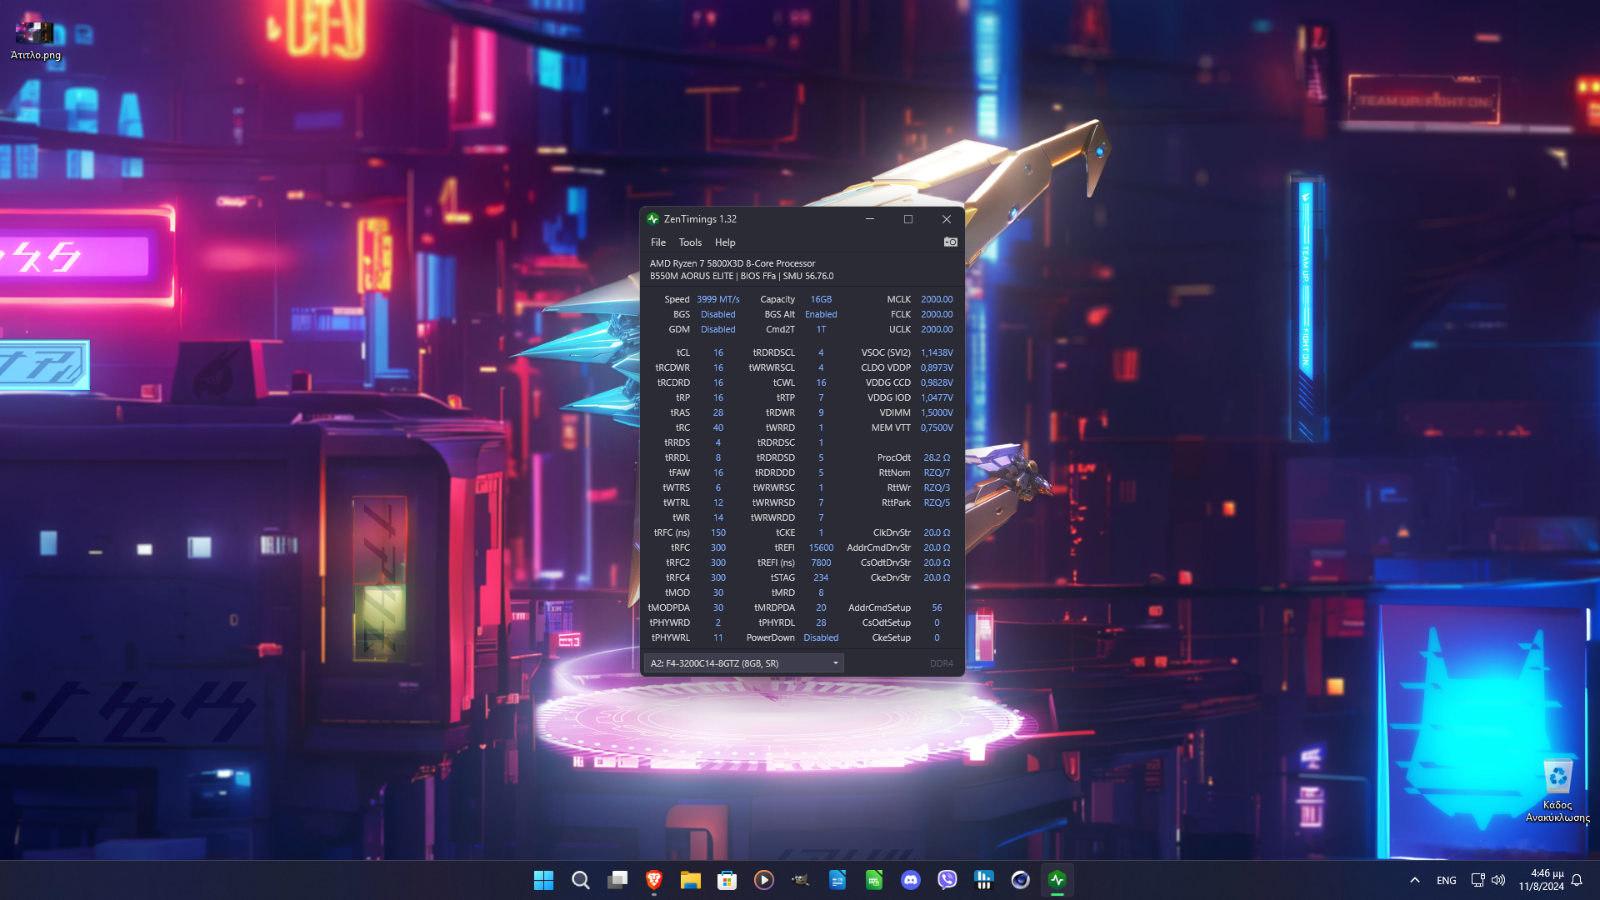This screenshot has width=1600, height=900.
Task: Open LibreOffice Writer from taskbar
Action: pos(838,880)
